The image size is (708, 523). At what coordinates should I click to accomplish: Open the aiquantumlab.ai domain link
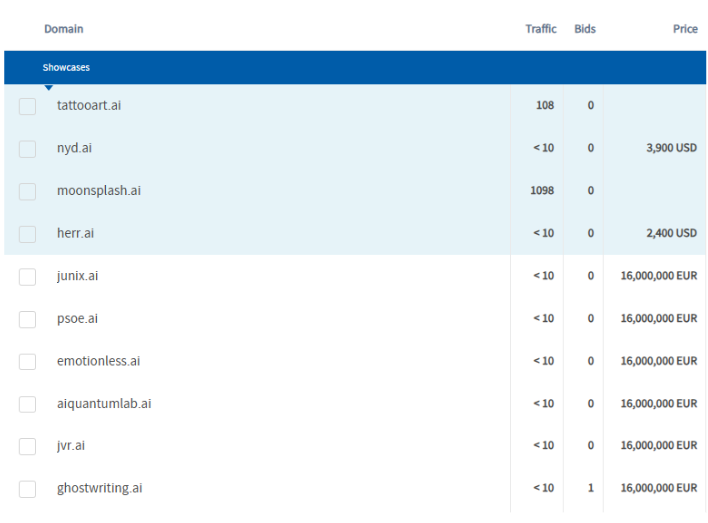(x=104, y=403)
